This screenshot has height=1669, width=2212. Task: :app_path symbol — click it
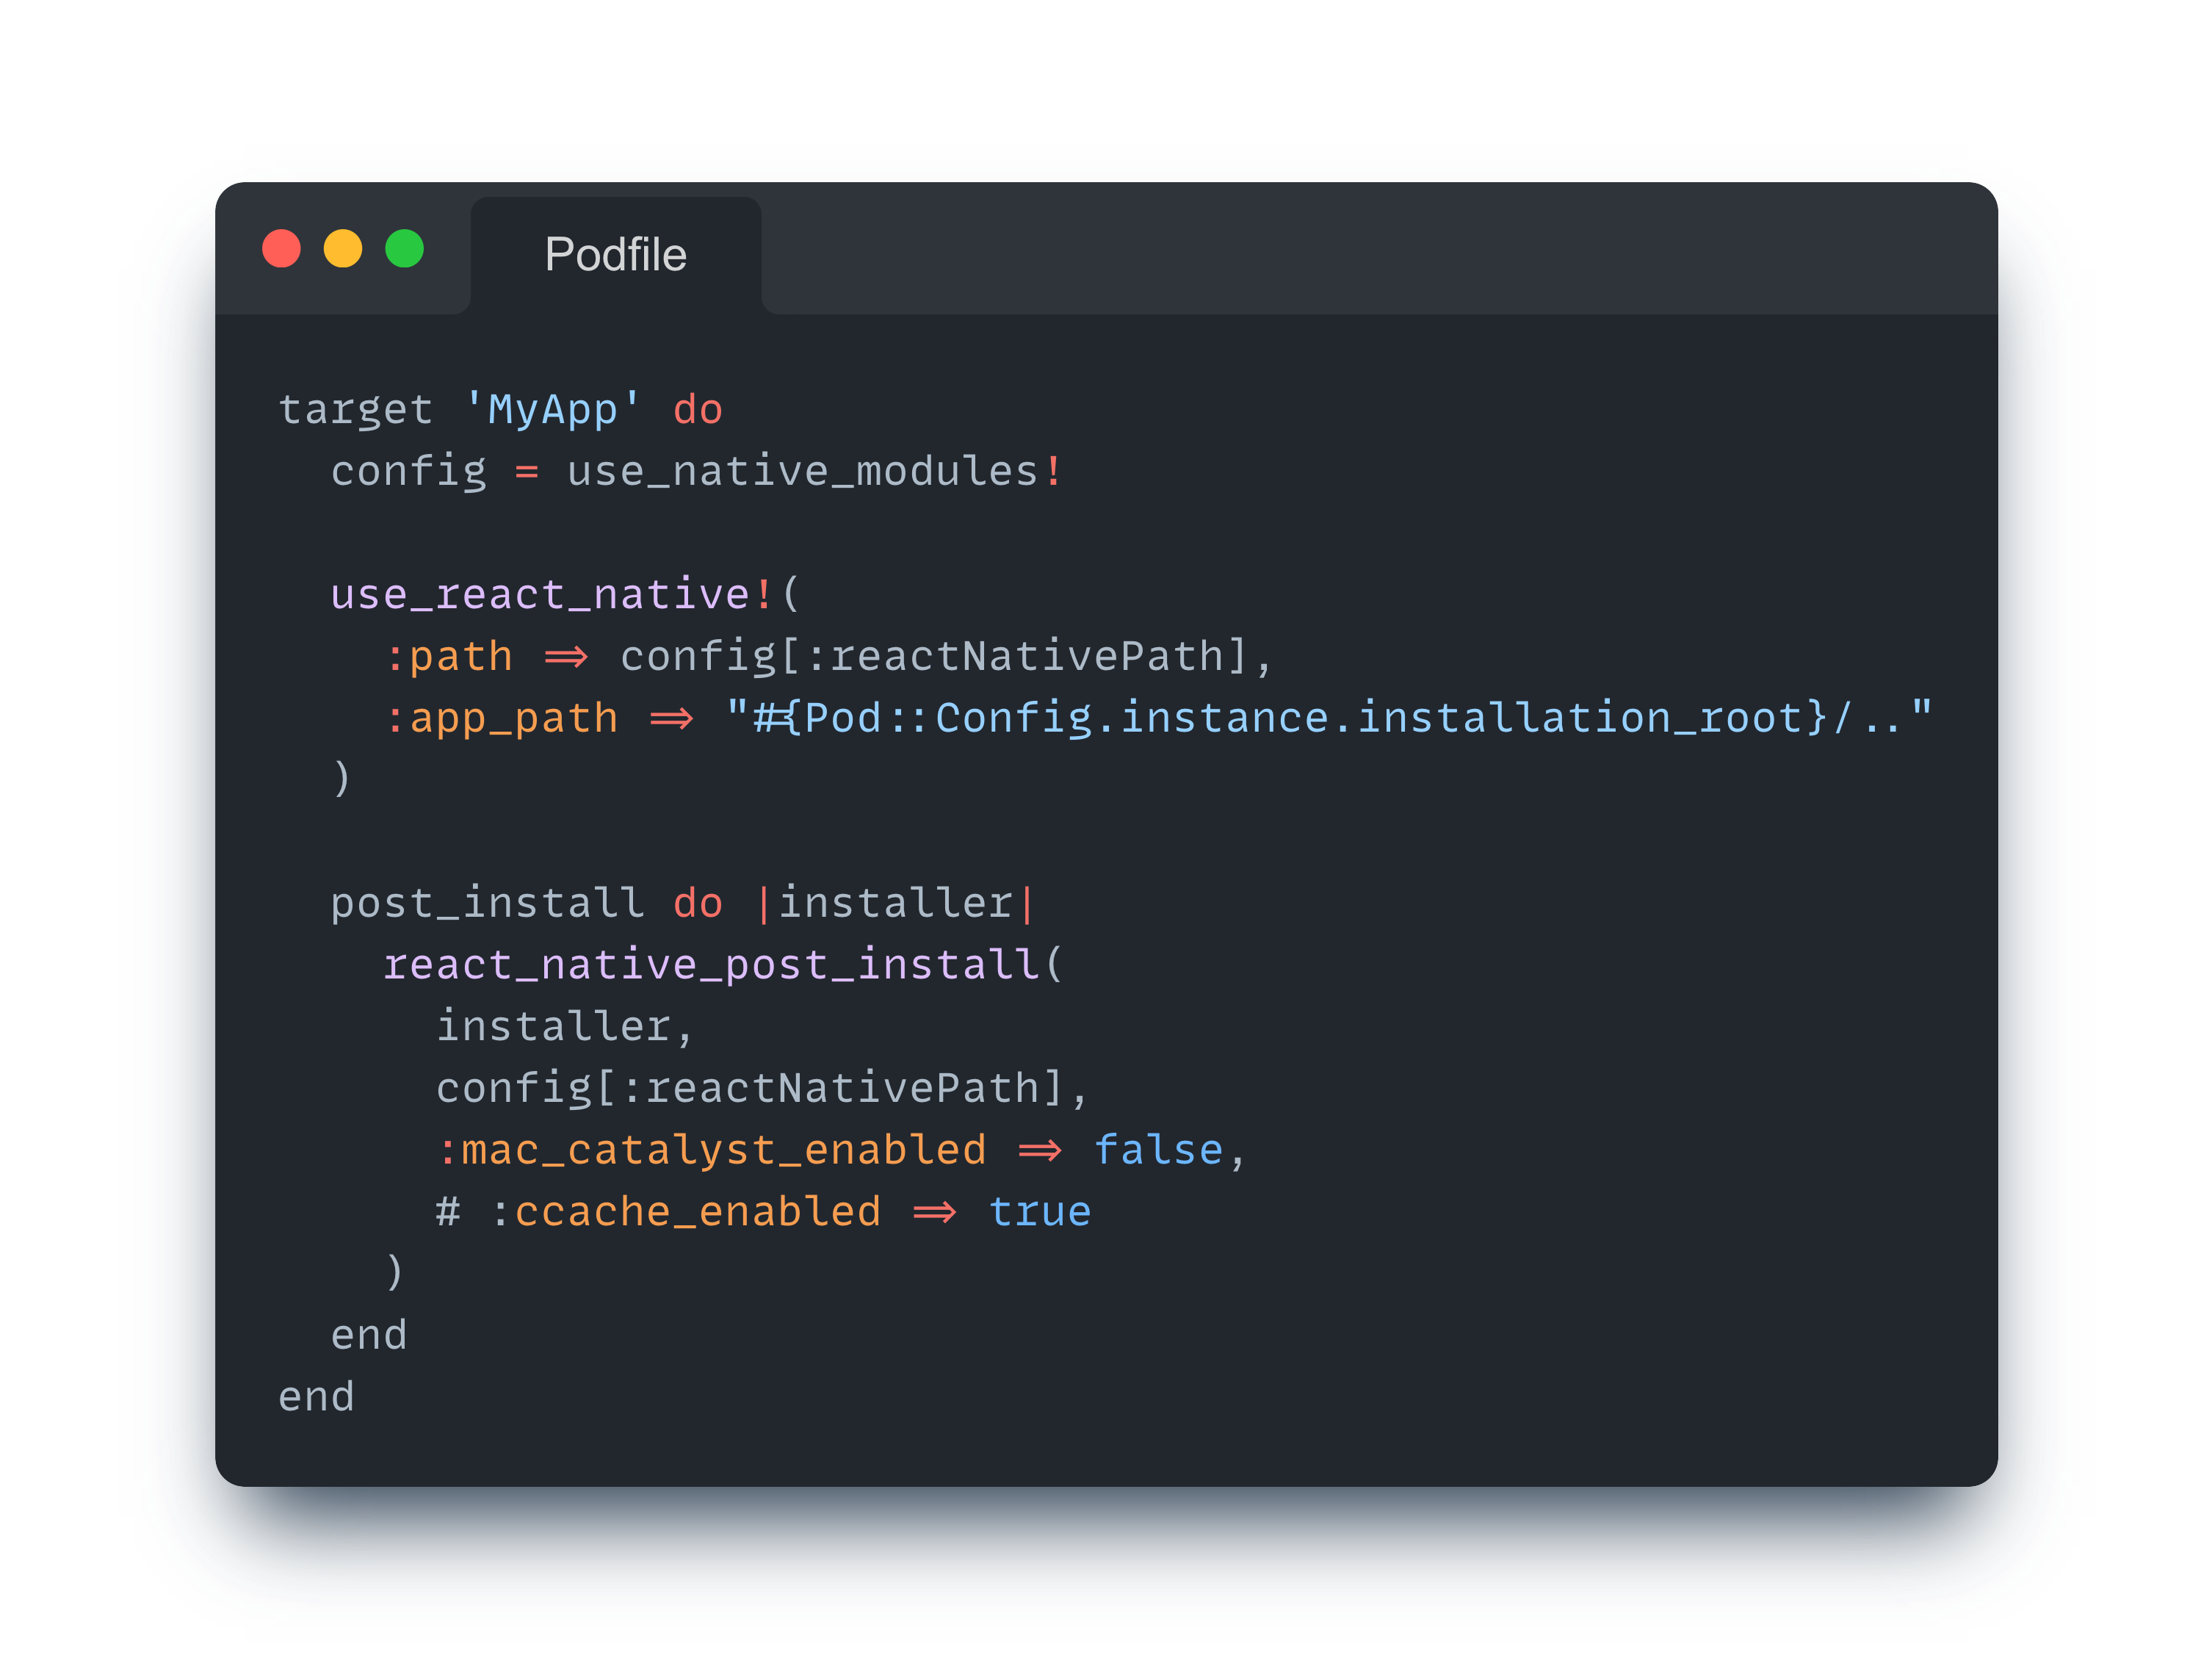click(x=501, y=719)
